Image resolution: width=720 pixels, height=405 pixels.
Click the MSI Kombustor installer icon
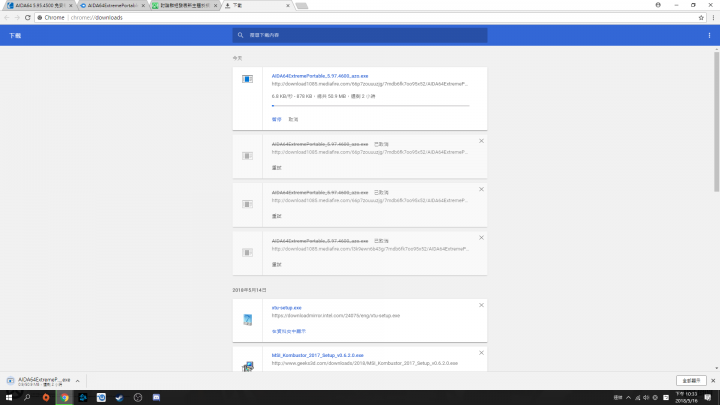pos(248,366)
